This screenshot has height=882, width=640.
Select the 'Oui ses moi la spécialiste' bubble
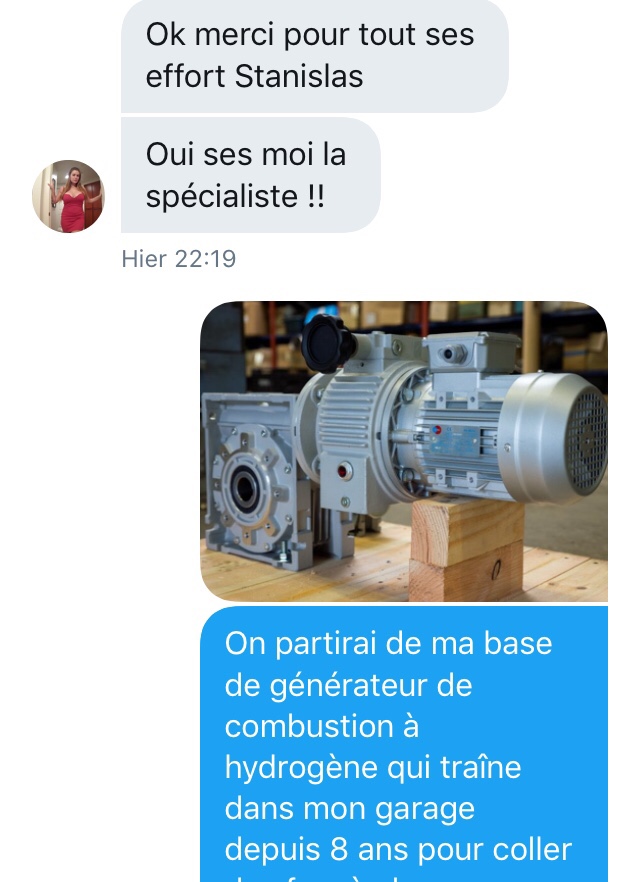point(251,175)
